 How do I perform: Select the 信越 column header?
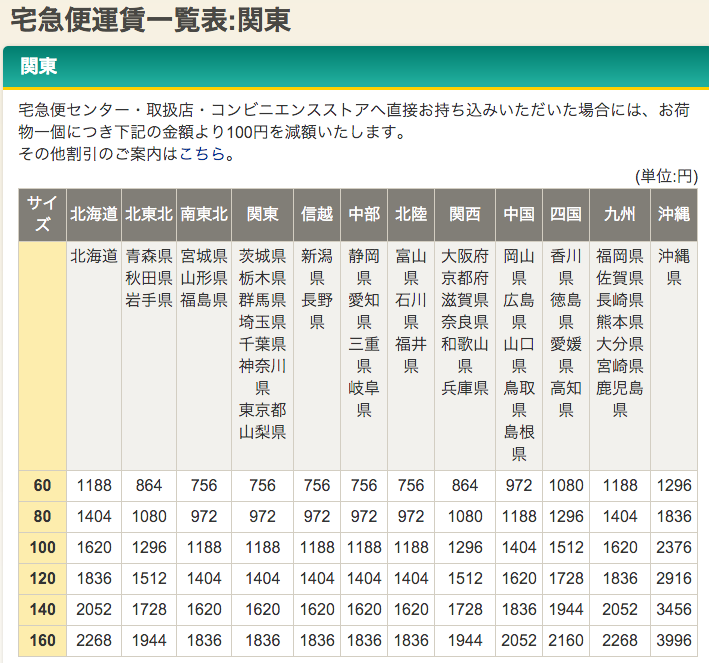coord(317,214)
